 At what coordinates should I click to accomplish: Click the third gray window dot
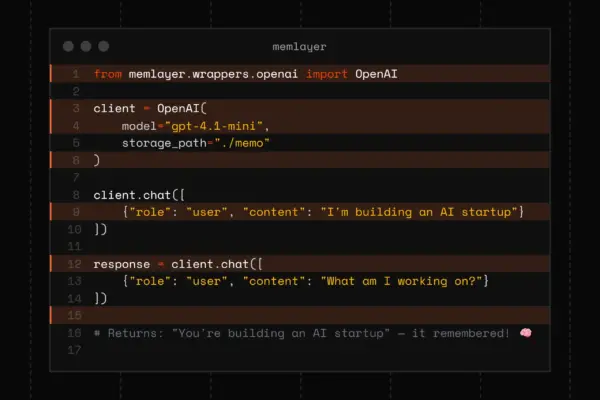tap(104, 47)
